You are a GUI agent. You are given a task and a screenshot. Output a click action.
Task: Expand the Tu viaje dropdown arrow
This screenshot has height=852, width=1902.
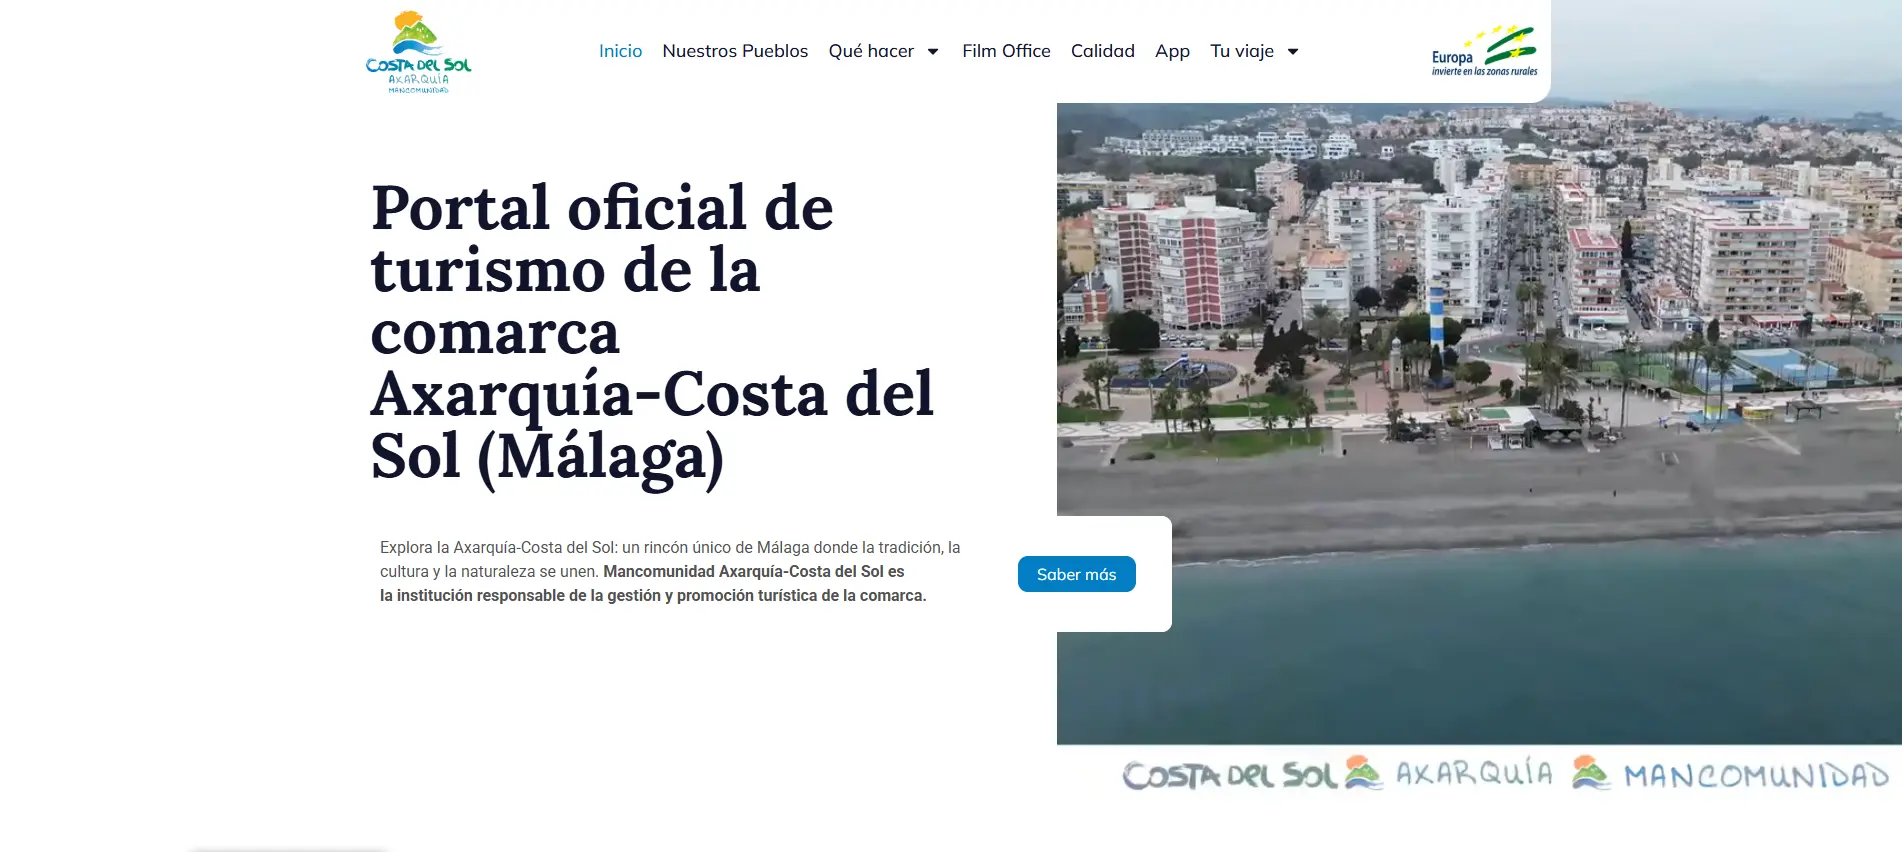pyautogui.click(x=1293, y=52)
